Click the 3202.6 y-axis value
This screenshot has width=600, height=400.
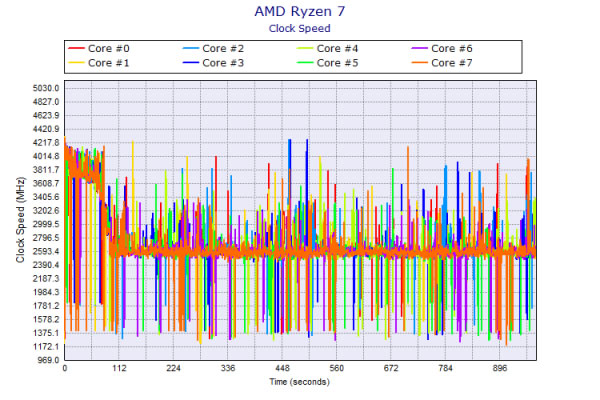[46, 211]
